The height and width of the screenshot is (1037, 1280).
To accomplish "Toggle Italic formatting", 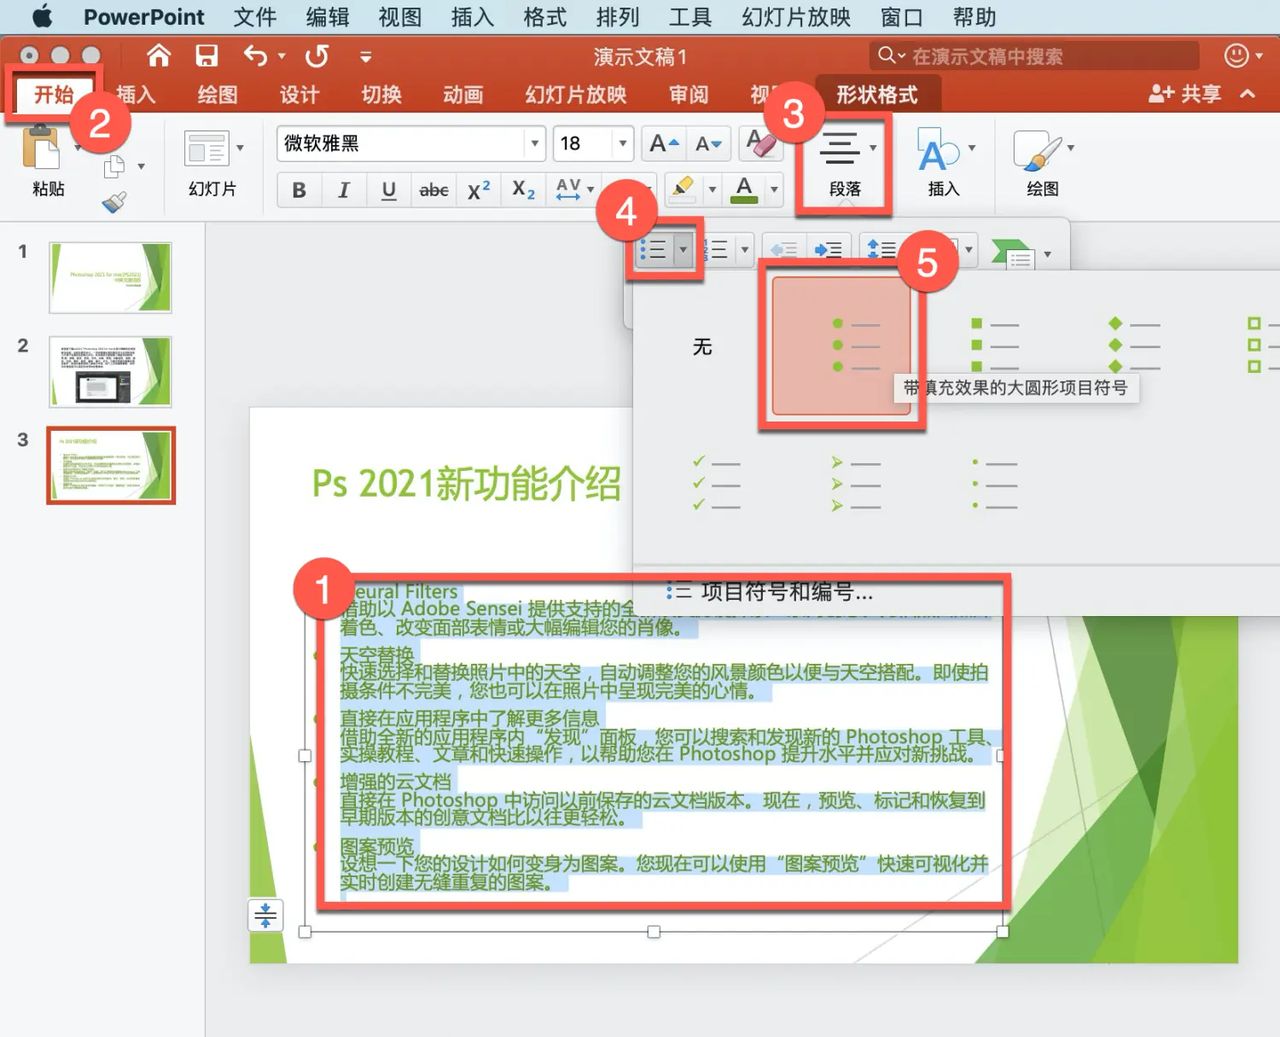I will coord(343,190).
